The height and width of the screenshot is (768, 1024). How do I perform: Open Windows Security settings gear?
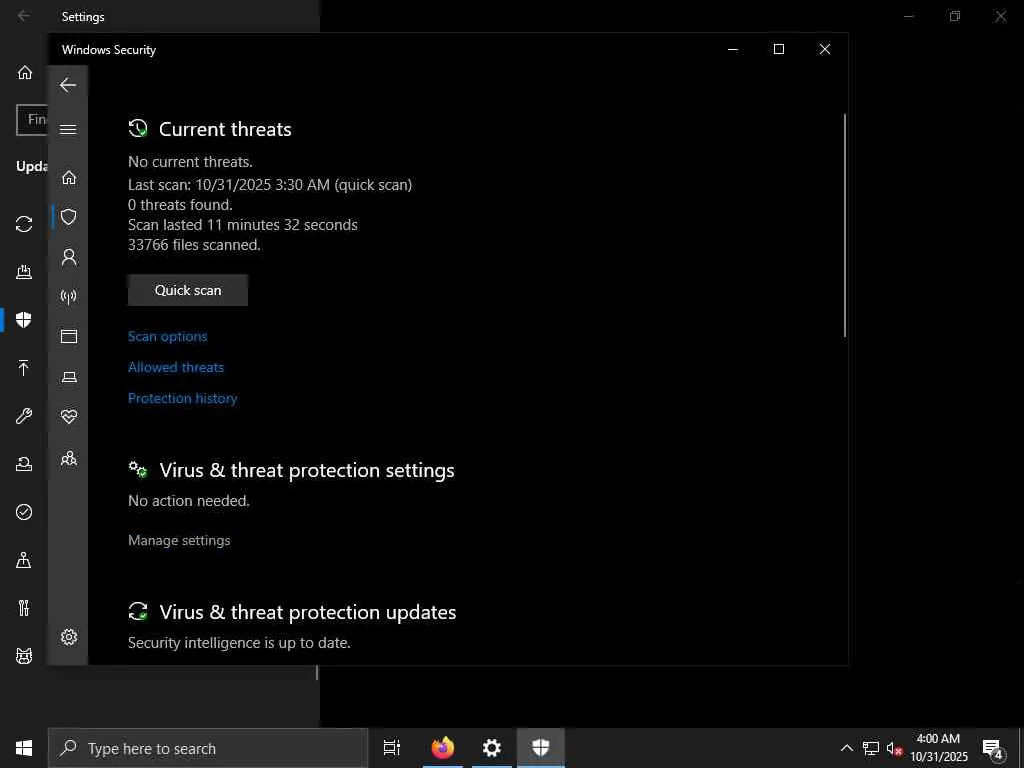69,637
